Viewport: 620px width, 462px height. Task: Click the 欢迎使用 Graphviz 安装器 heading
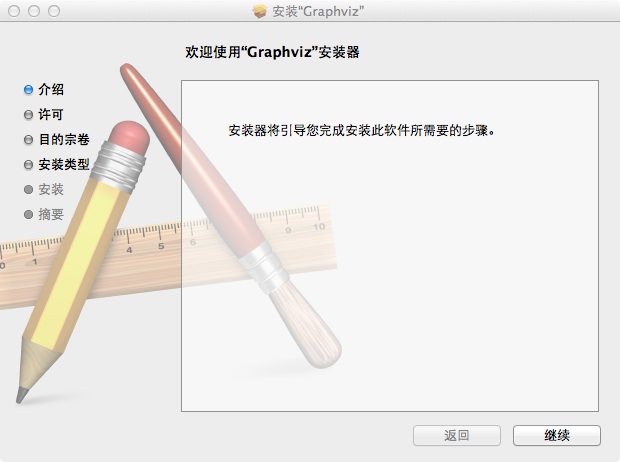pos(272,52)
